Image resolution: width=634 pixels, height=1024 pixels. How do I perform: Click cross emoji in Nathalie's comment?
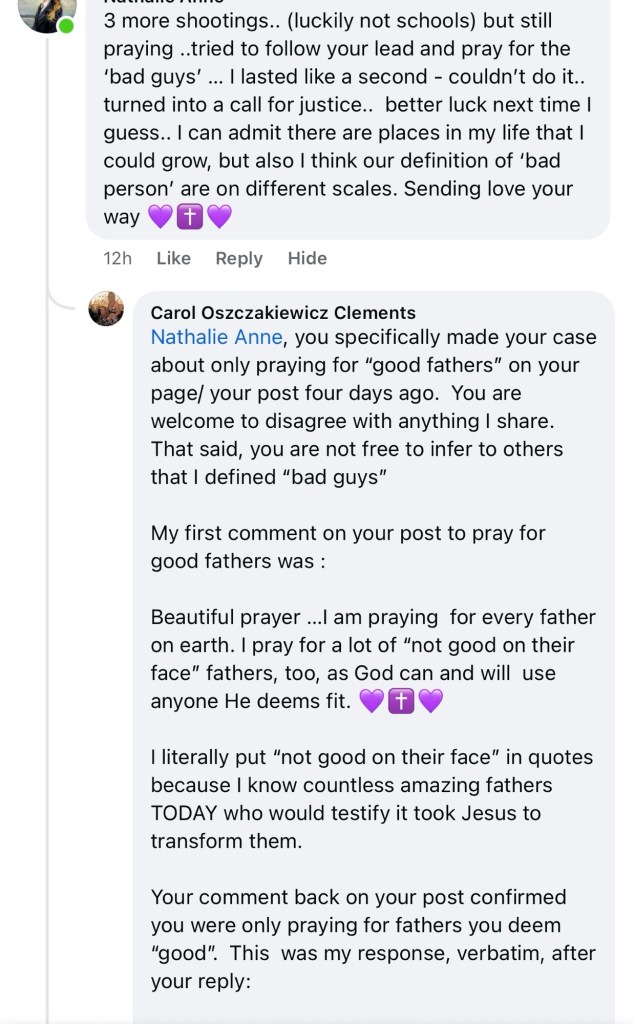pyautogui.click(x=190, y=216)
